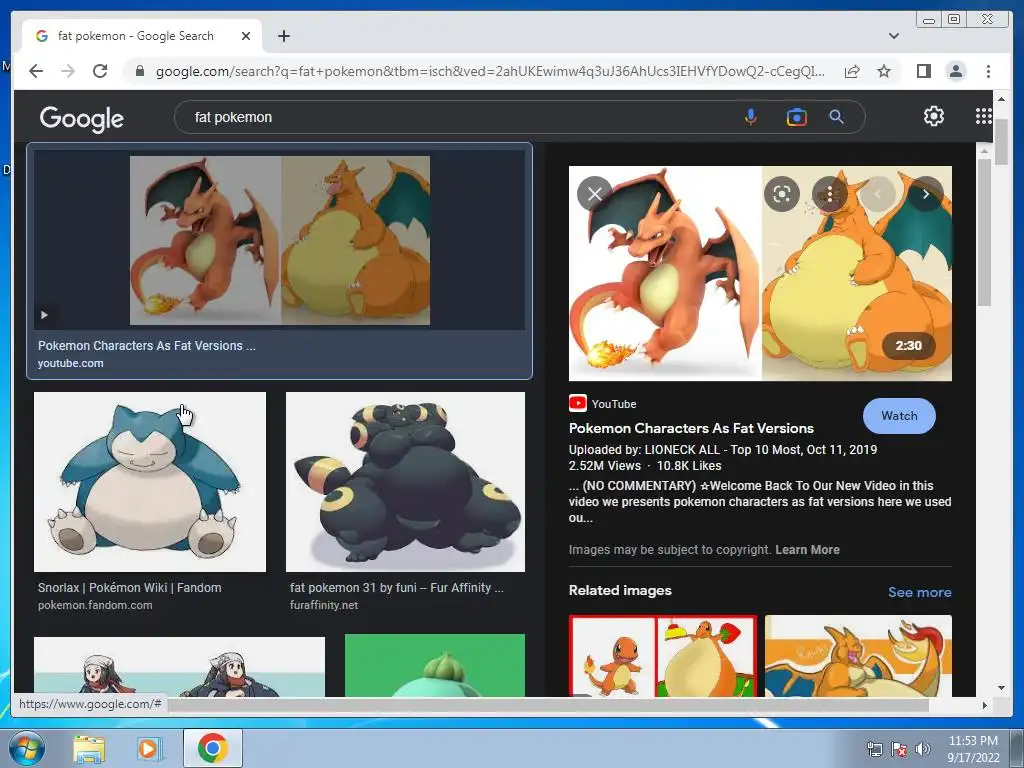Viewport: 1024px width, 768px height.
Task: Open the Google apps grid
Action: 983,116
